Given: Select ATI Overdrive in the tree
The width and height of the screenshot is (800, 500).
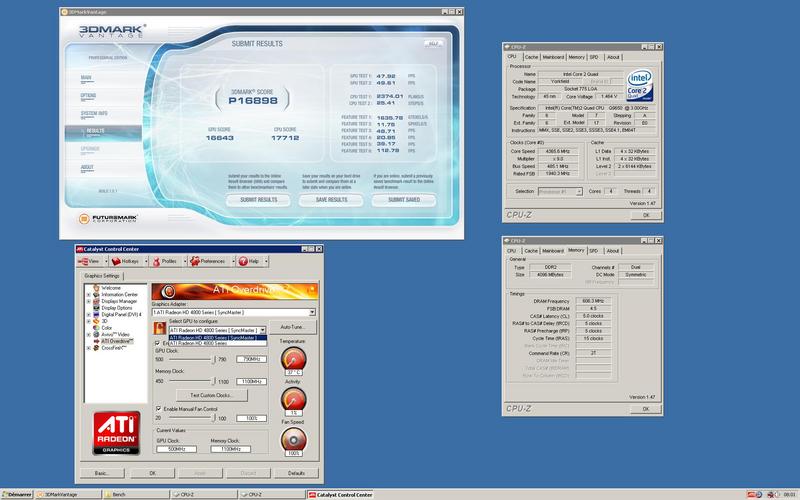Looking at the screenshot, I should (117, 341).
